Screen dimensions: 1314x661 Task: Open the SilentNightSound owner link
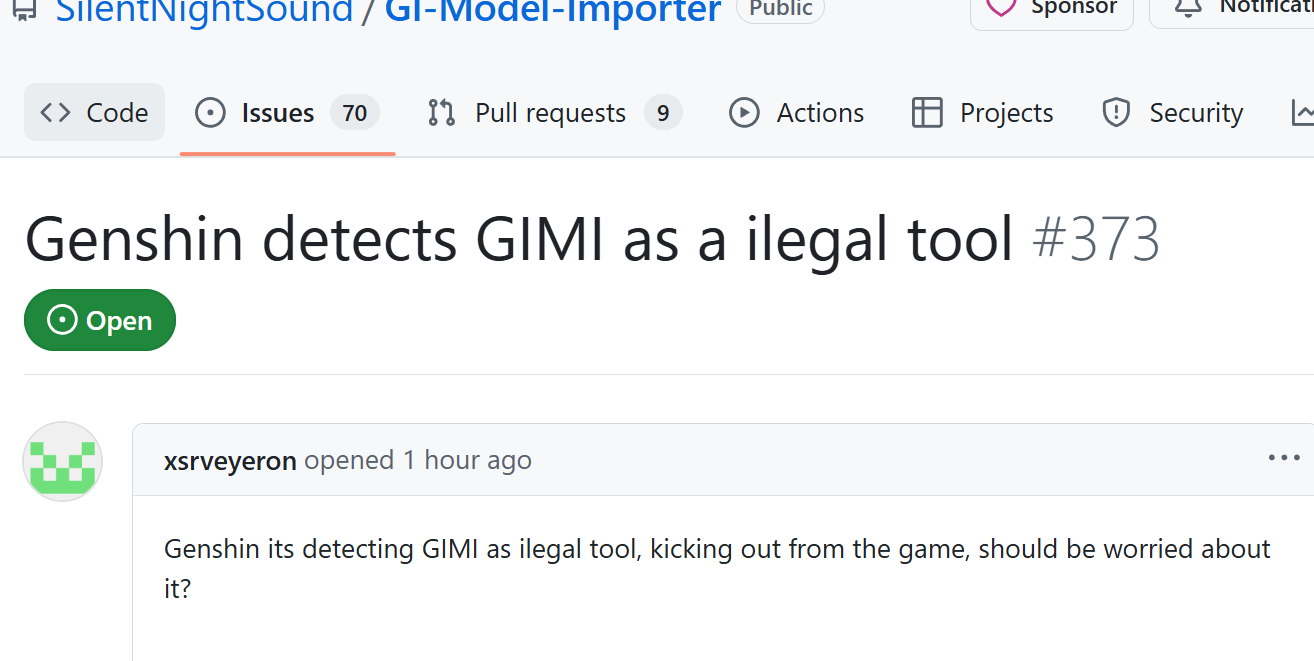pos(204,11)
